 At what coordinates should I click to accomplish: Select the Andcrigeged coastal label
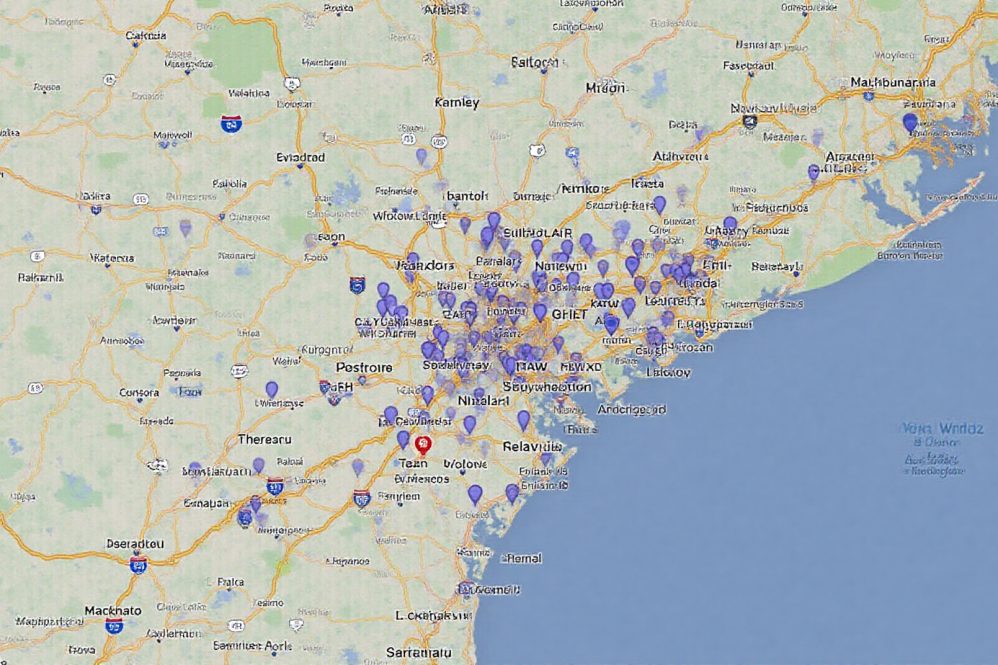click(632, 409)
